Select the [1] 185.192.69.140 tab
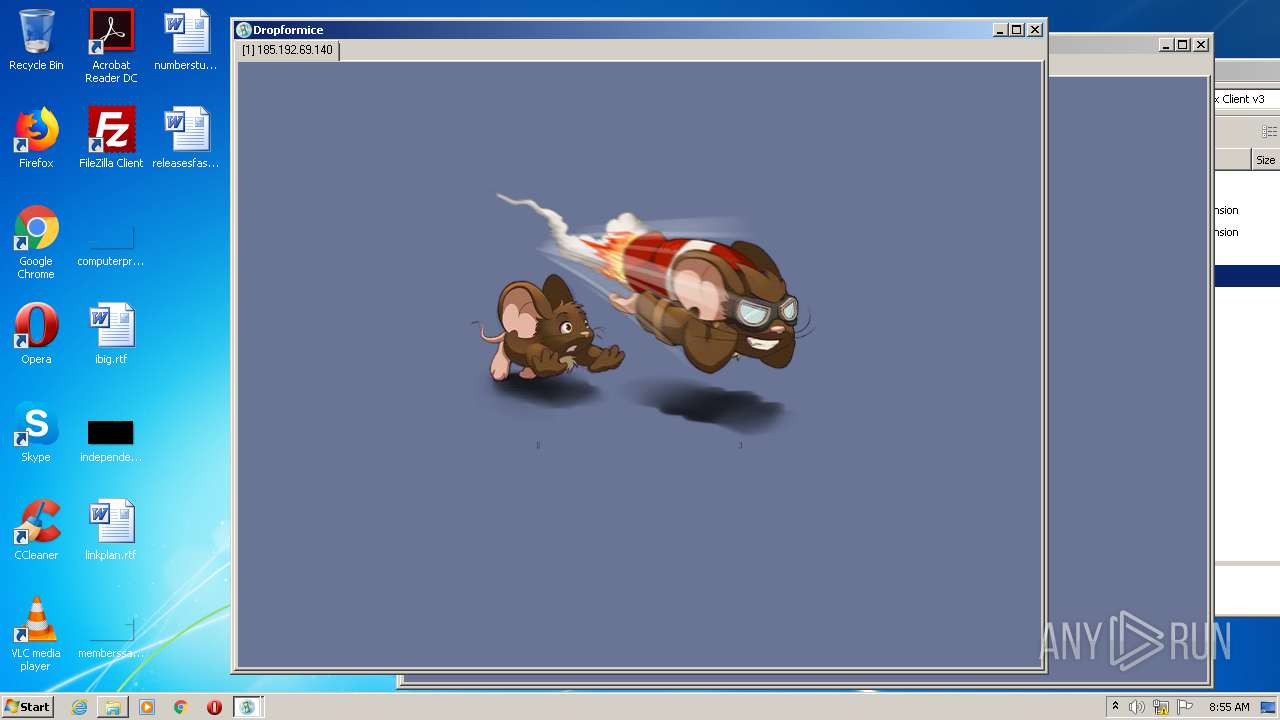The image size is (1280, 720). coord(288,50)
